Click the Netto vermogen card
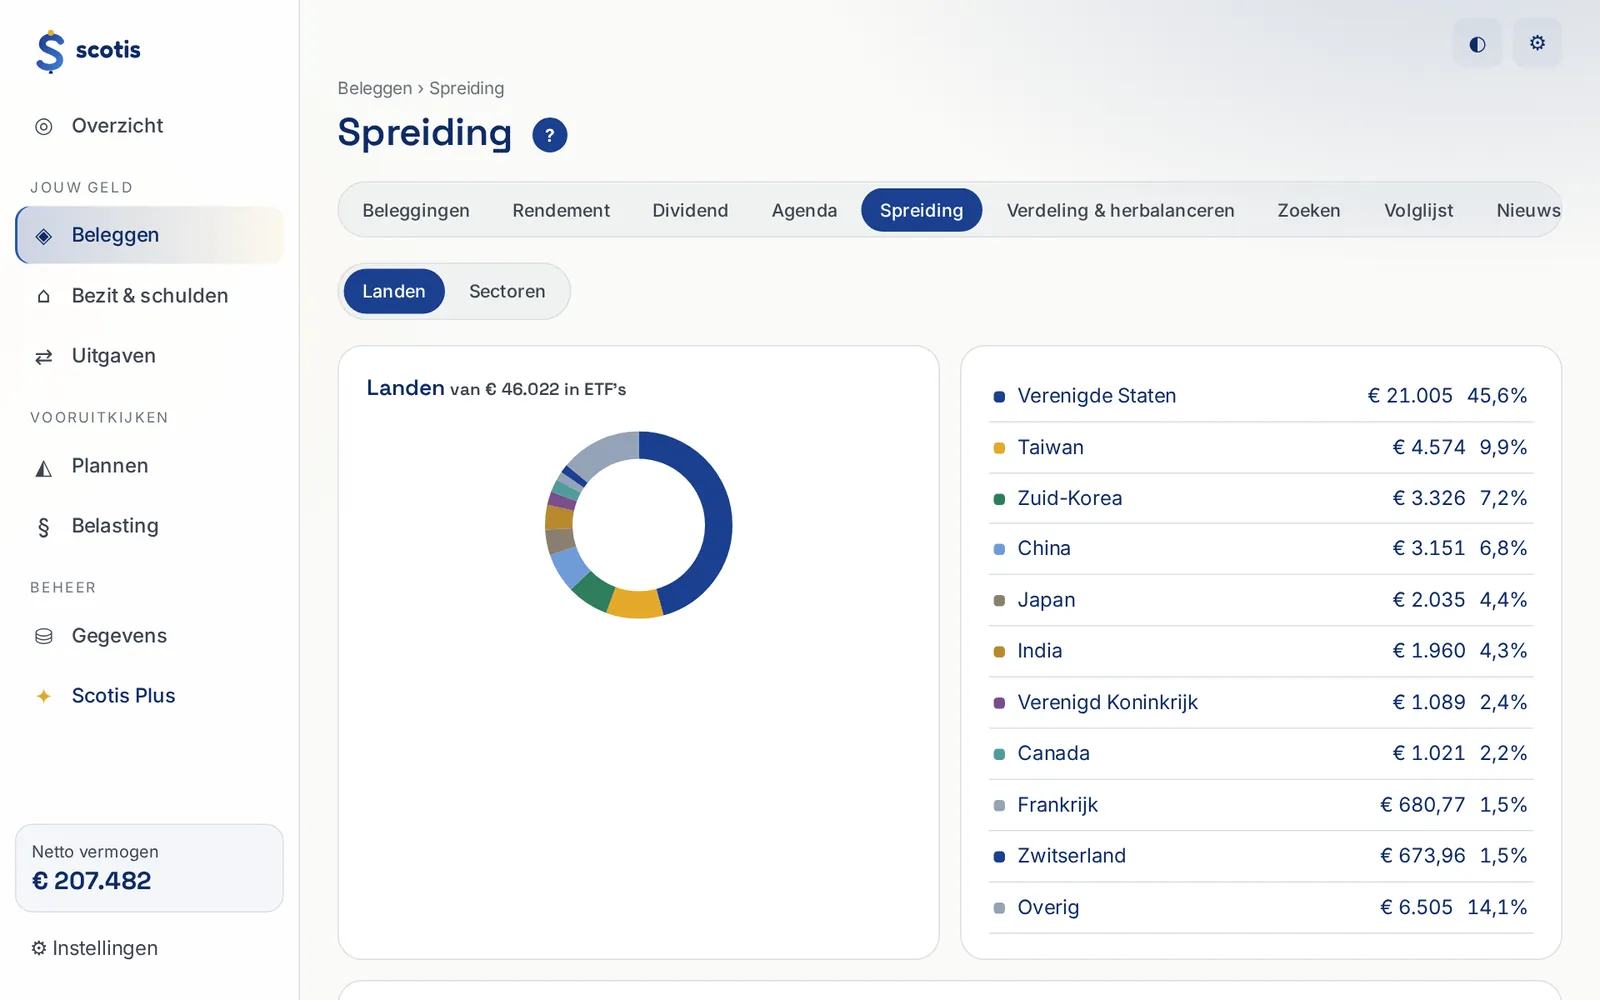The image size is (1600, 1000). (149, 868)
